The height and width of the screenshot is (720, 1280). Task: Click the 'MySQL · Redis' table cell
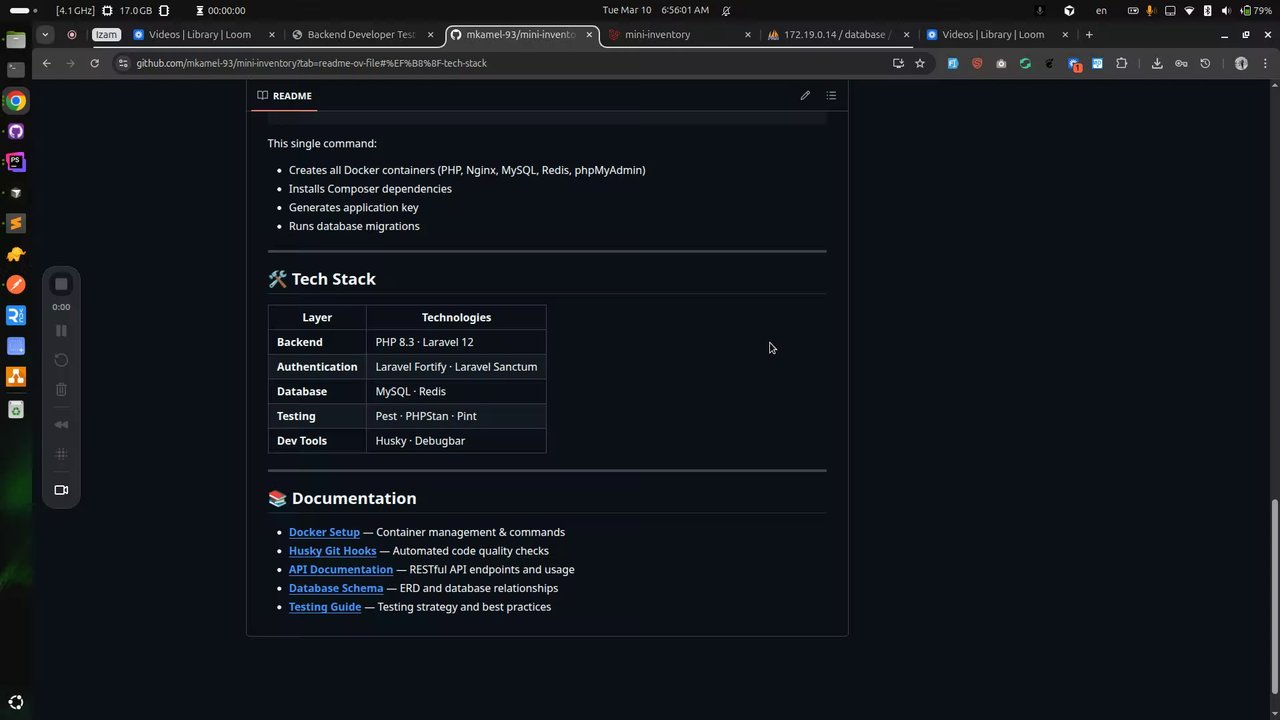coord(456,391)
